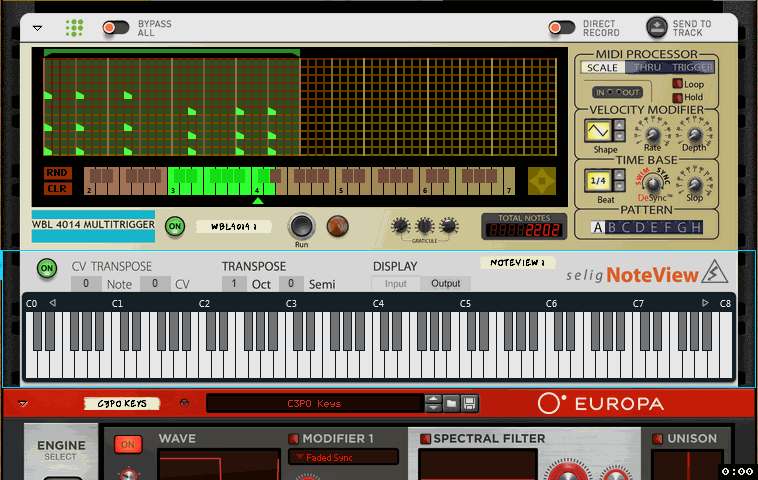Toggle the Bypass All switch
Image resolution: width=758 pixels, height=480 pixels.
[x=116, y=28]
